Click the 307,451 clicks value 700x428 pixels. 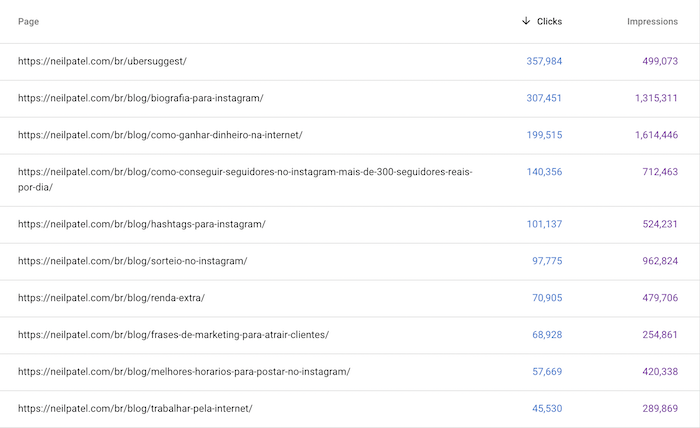click(x=544, y=98)
